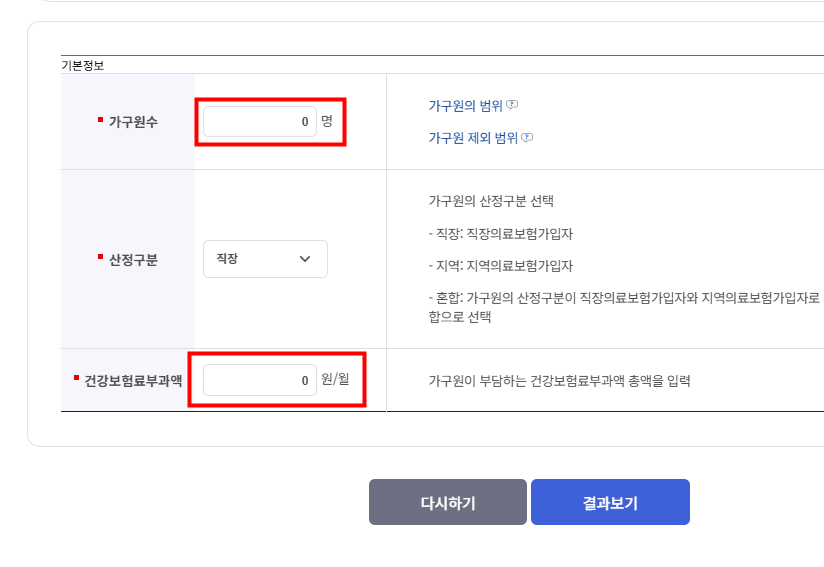824x567 pixels.
Task: Click the 산정구분 row label
Action: [x=133, y=260]
